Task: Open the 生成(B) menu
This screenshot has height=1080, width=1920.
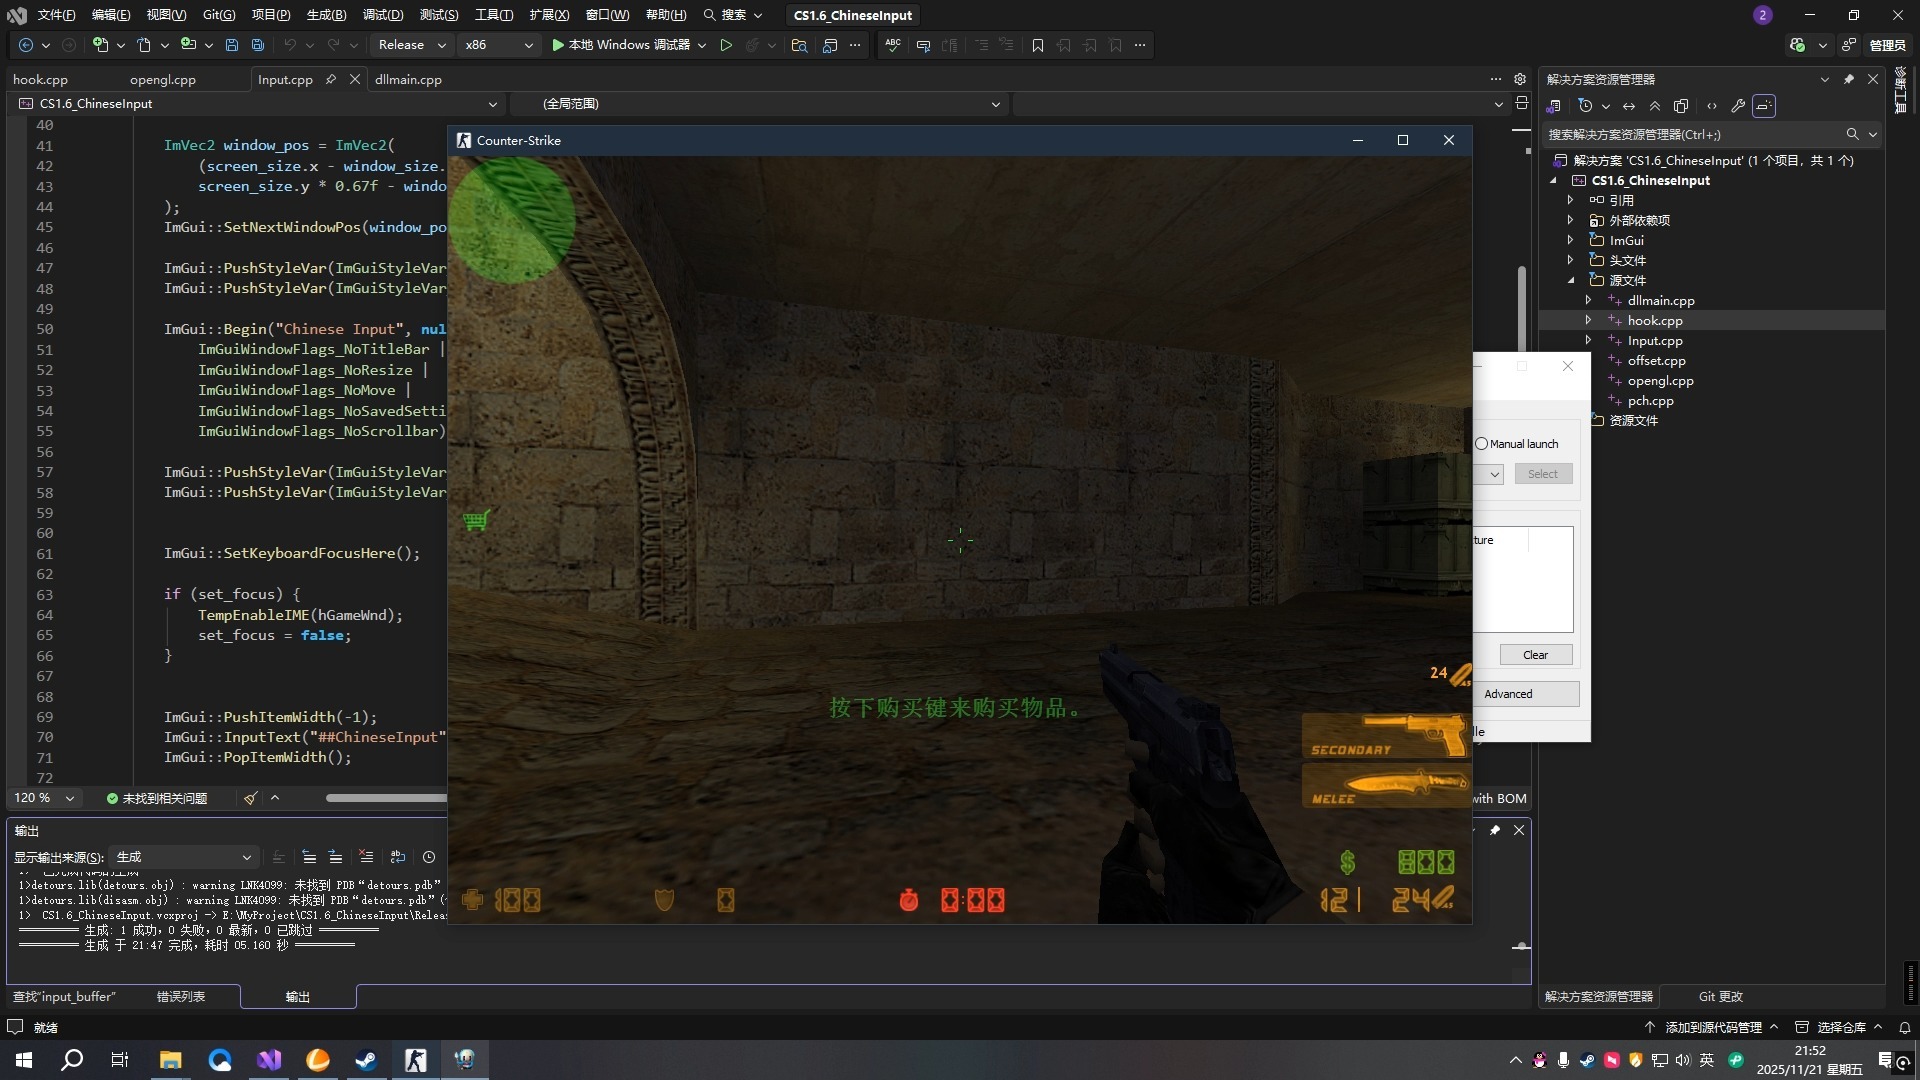Action: point(326,15)
